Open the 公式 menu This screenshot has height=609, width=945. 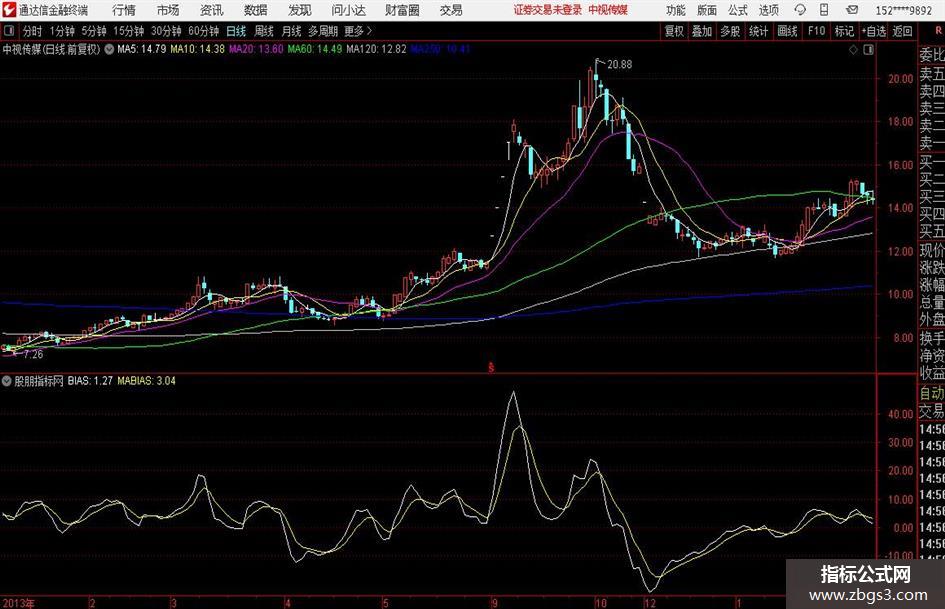pyautogui.click(x=738, y=10)
